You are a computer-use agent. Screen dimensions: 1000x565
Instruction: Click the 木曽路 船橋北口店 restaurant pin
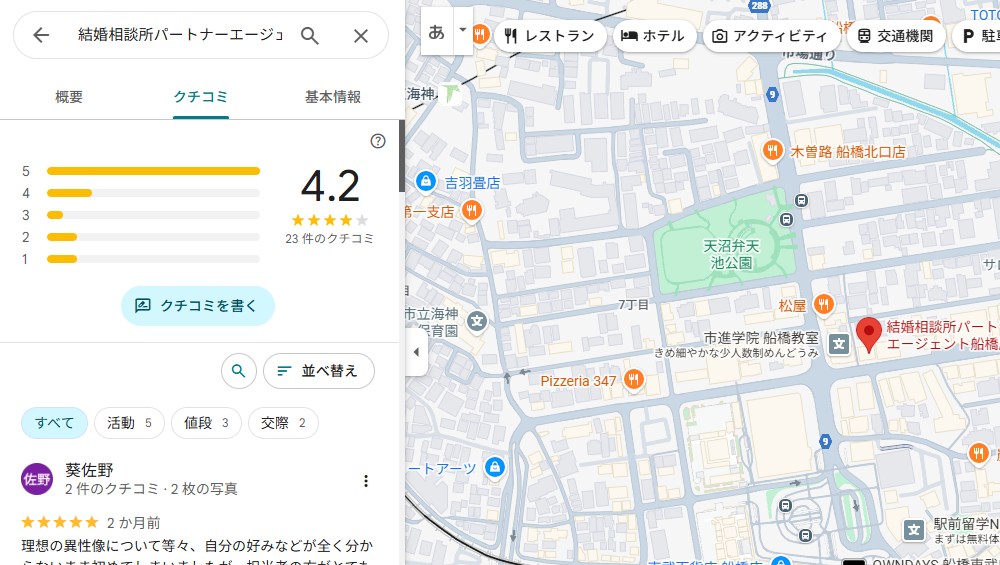772,151
